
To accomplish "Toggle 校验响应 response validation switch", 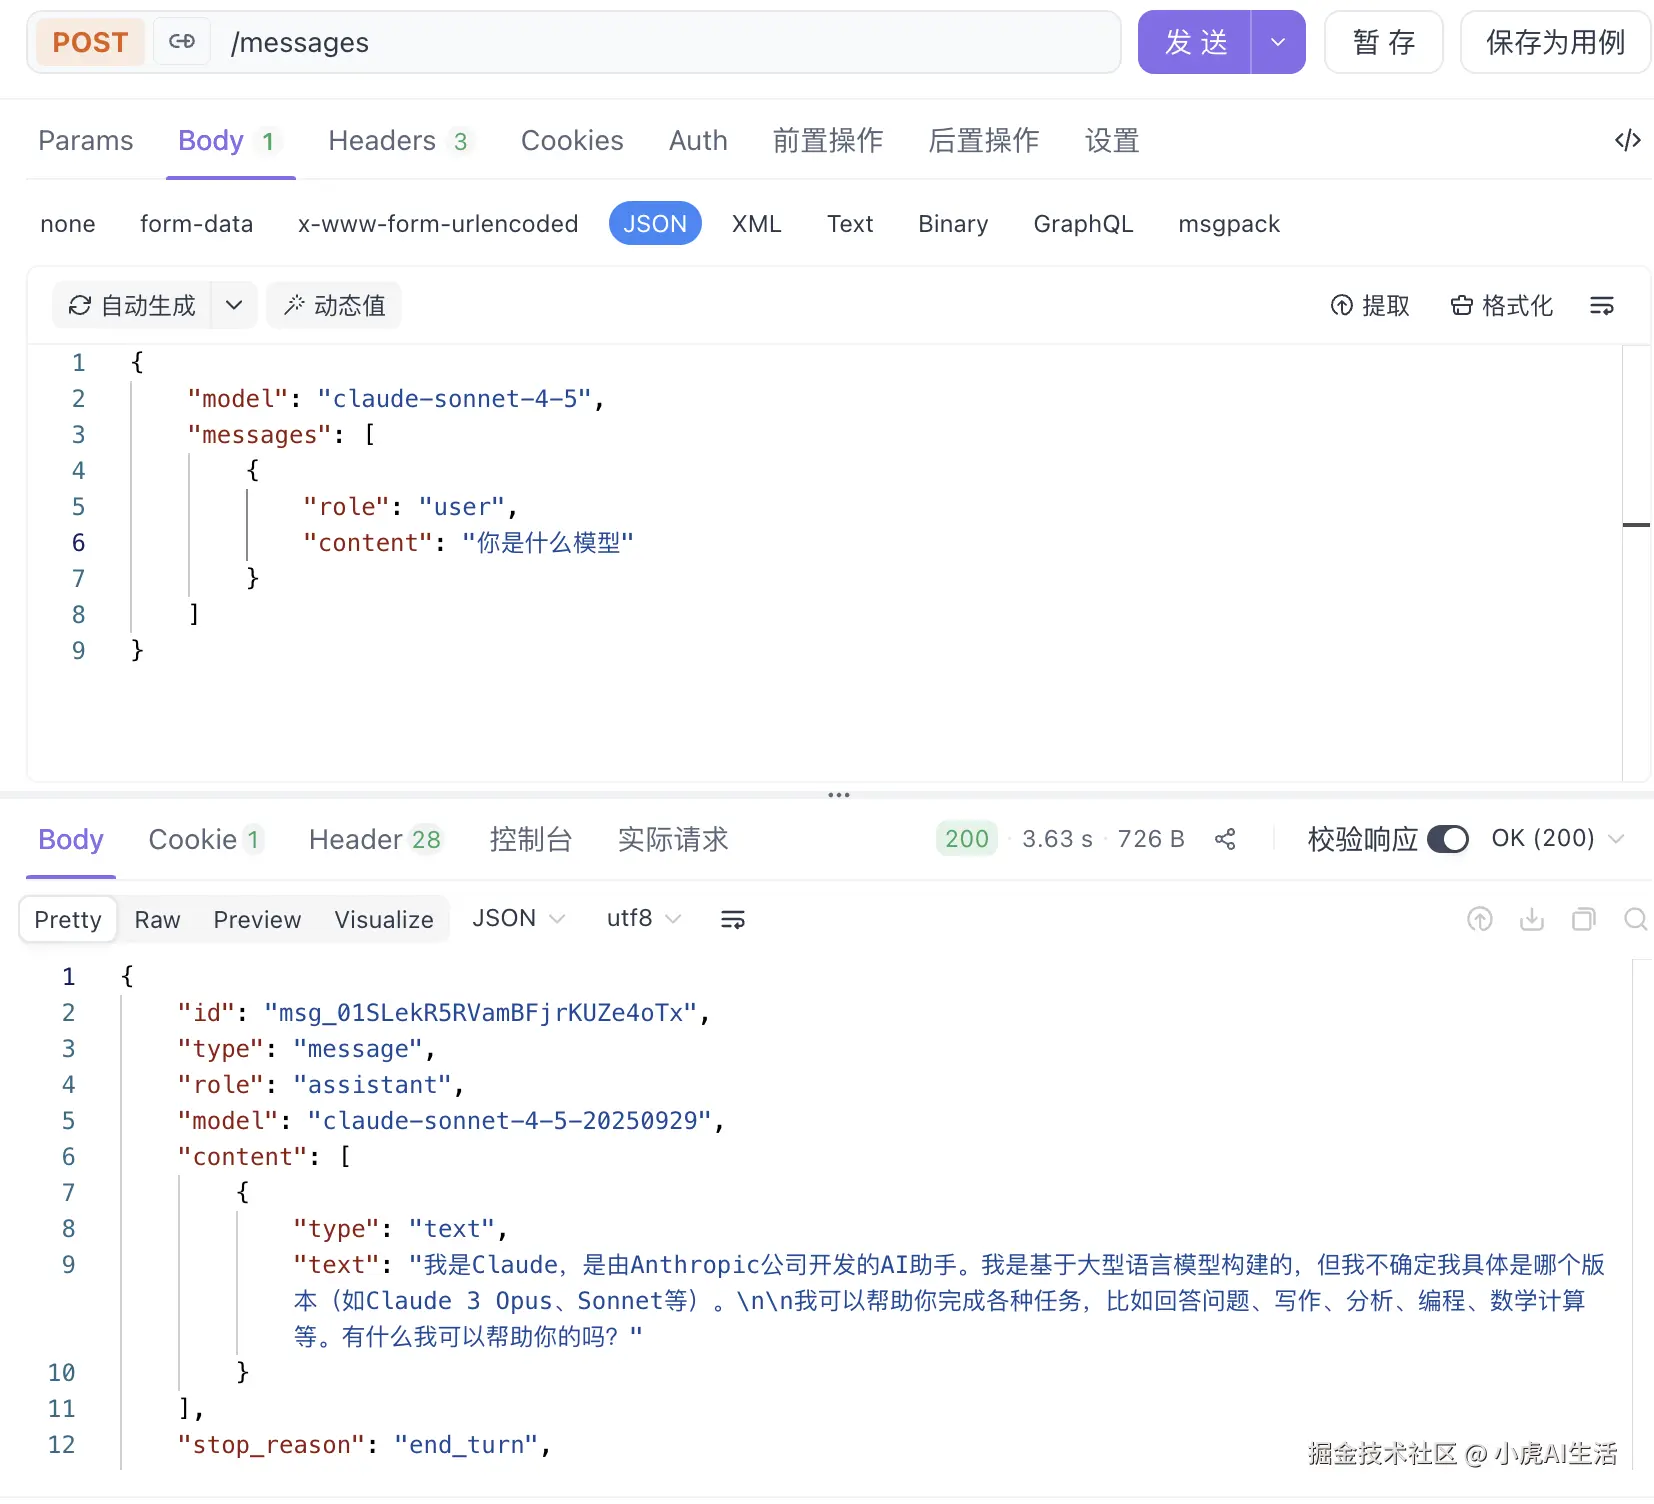I will pos(1447,839).
